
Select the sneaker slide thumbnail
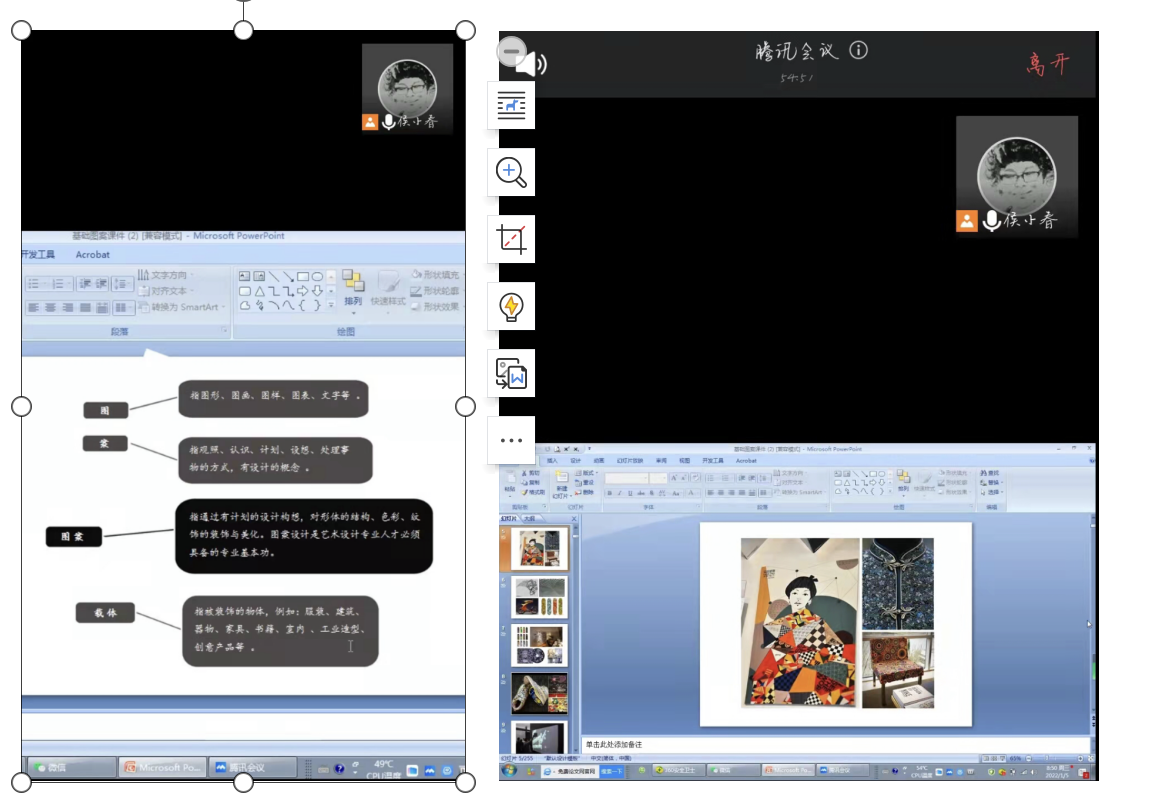pyautogui.click(x=539, y=692)
